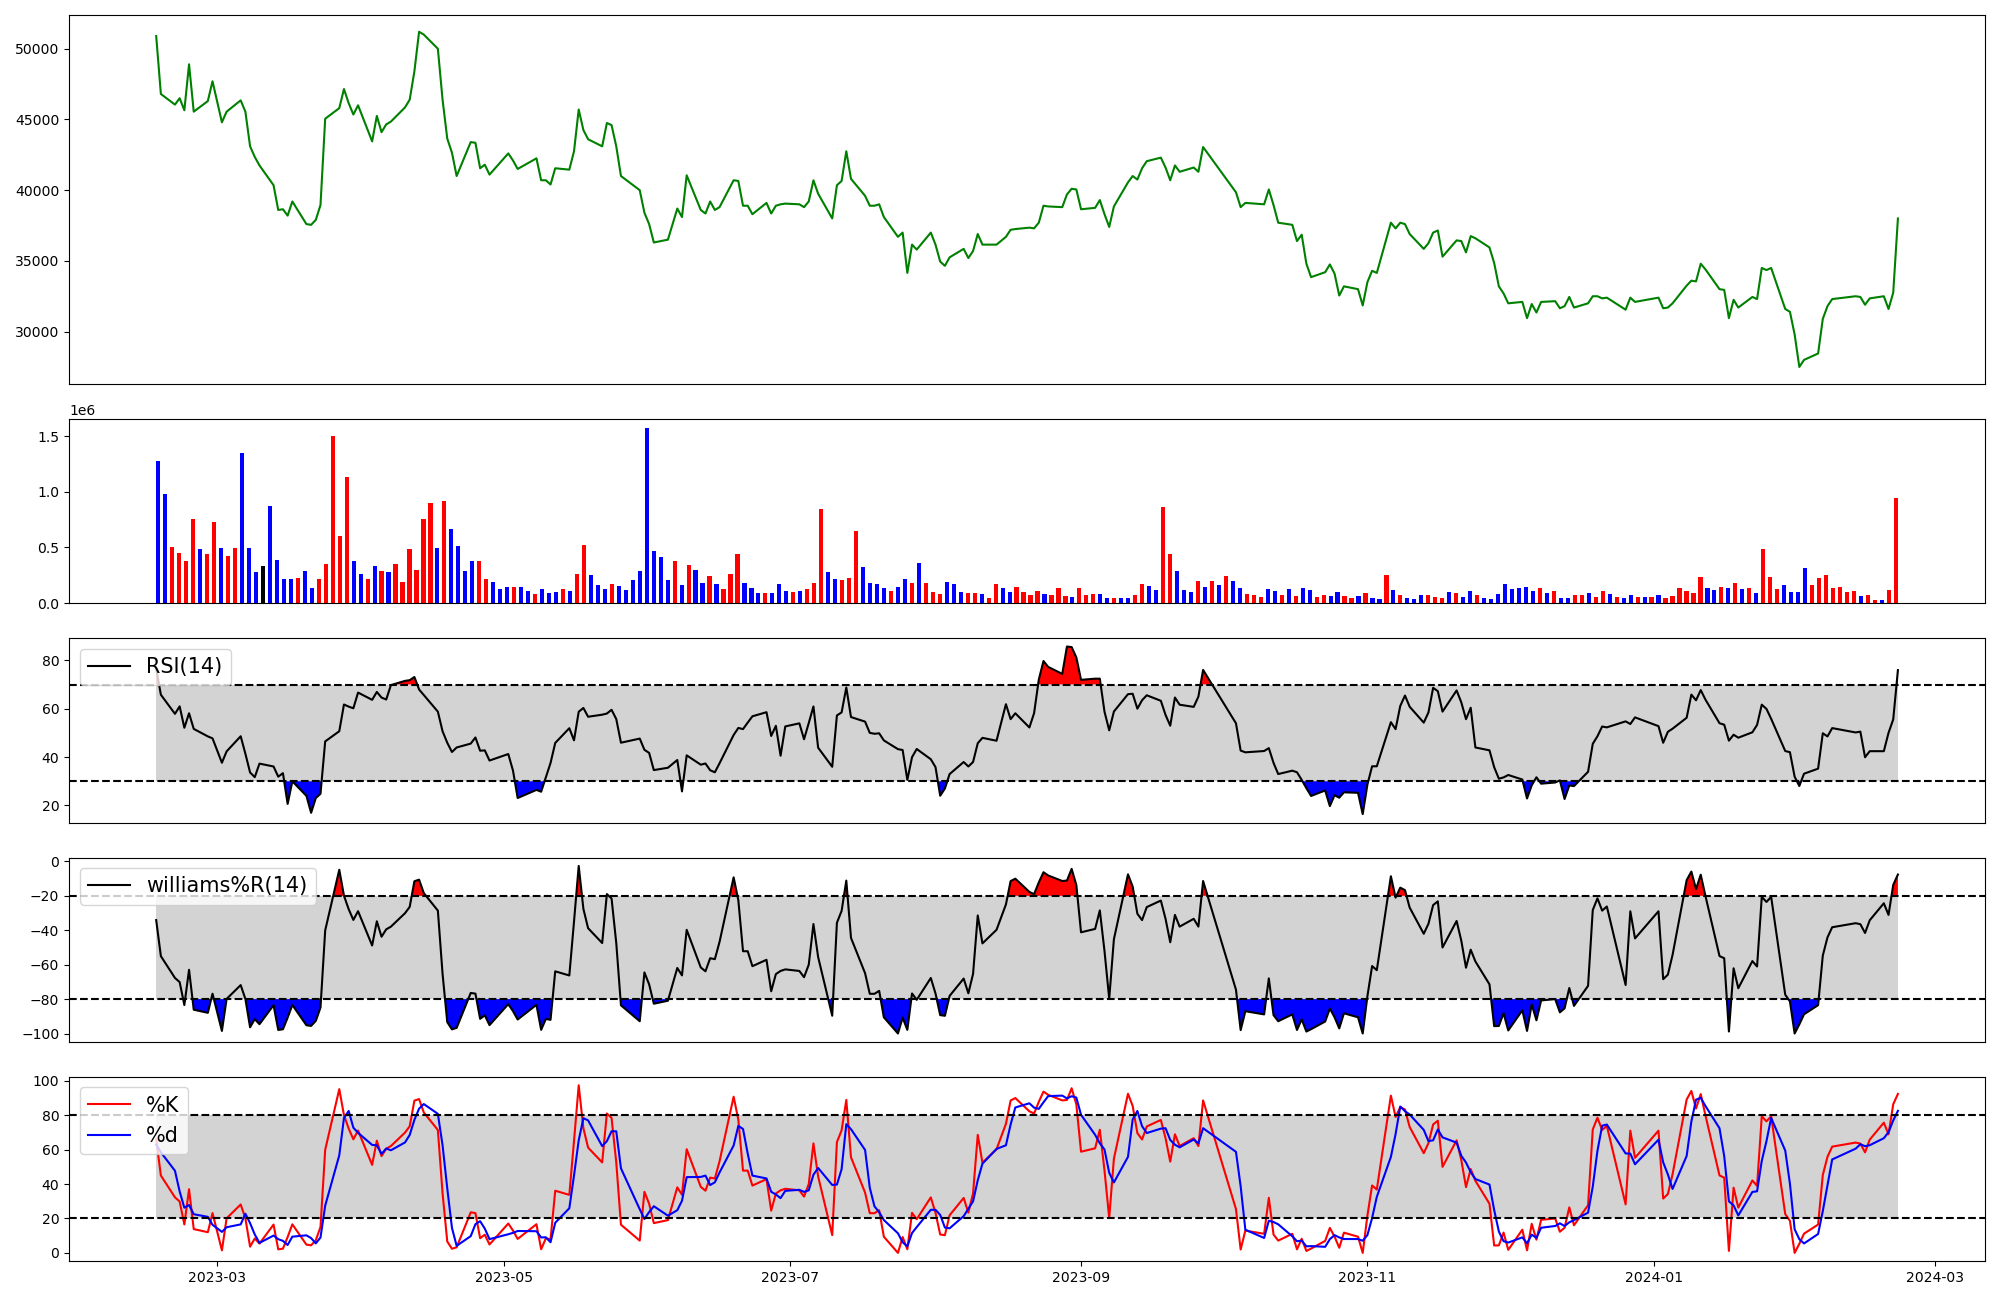Click the blue %d legend line sample
The height and width of the screenshot is (1300, 2000).
[x=109, y=1135]
